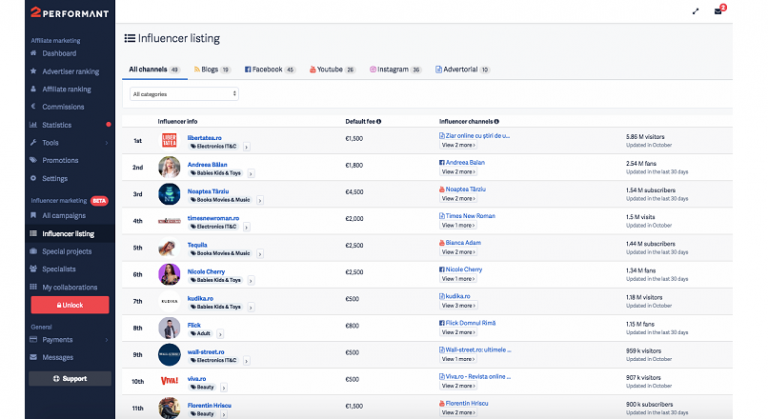The height and width of the screenshot is (419, 768).
Task: Open the All categories dropdown
Action: click(x=184, y=94)
